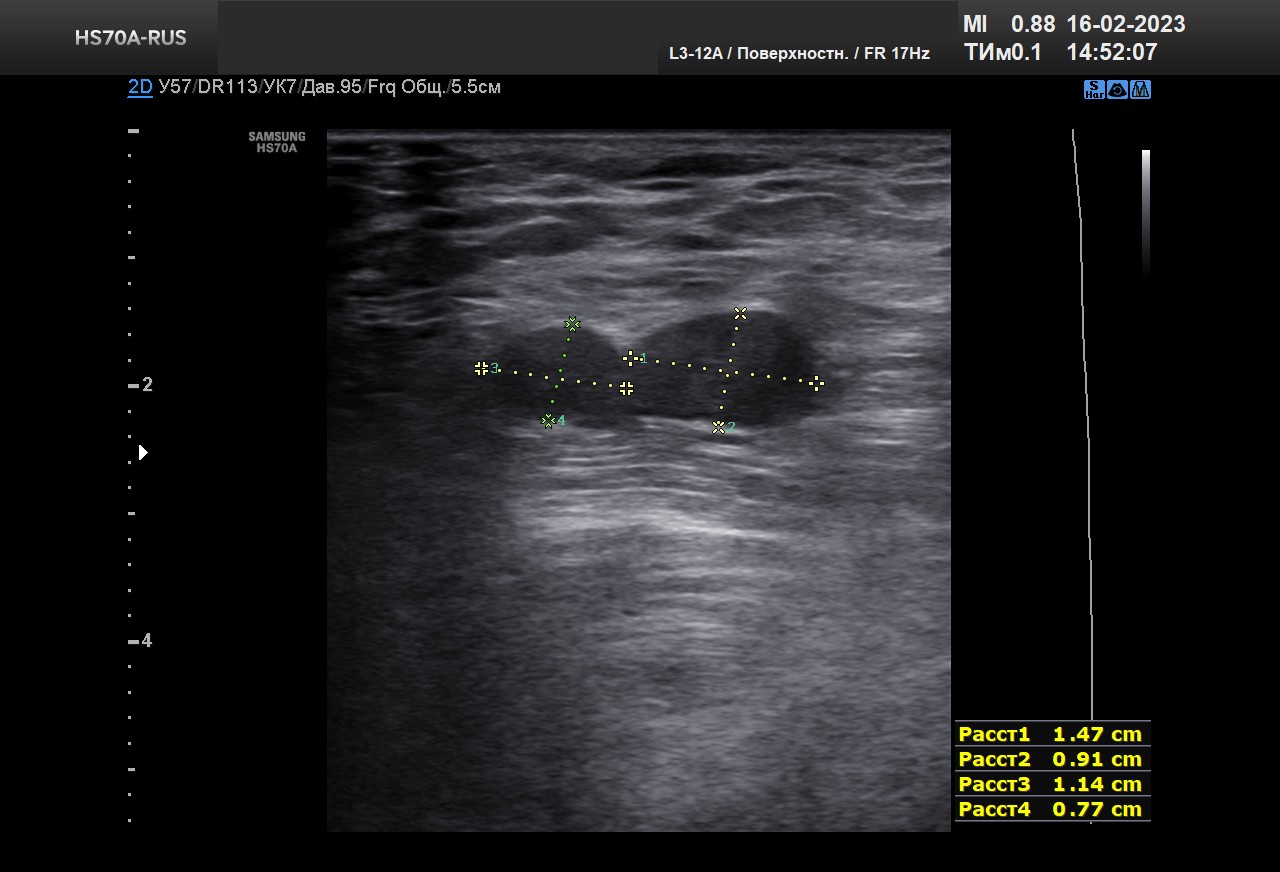This screenshot has height=872, width=1280.
Task: Click the 4 cm depth scale mark
Action: 140,640
